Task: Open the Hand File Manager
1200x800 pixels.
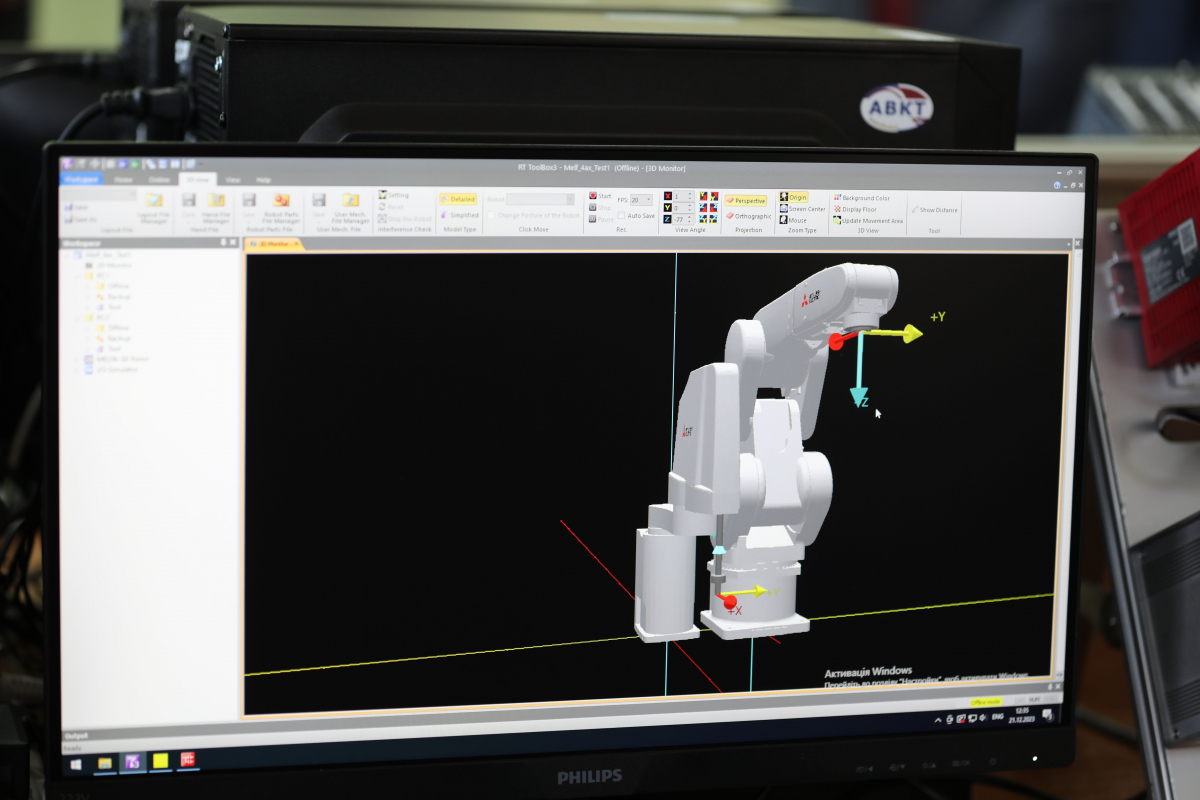Action: click(216, 206)
